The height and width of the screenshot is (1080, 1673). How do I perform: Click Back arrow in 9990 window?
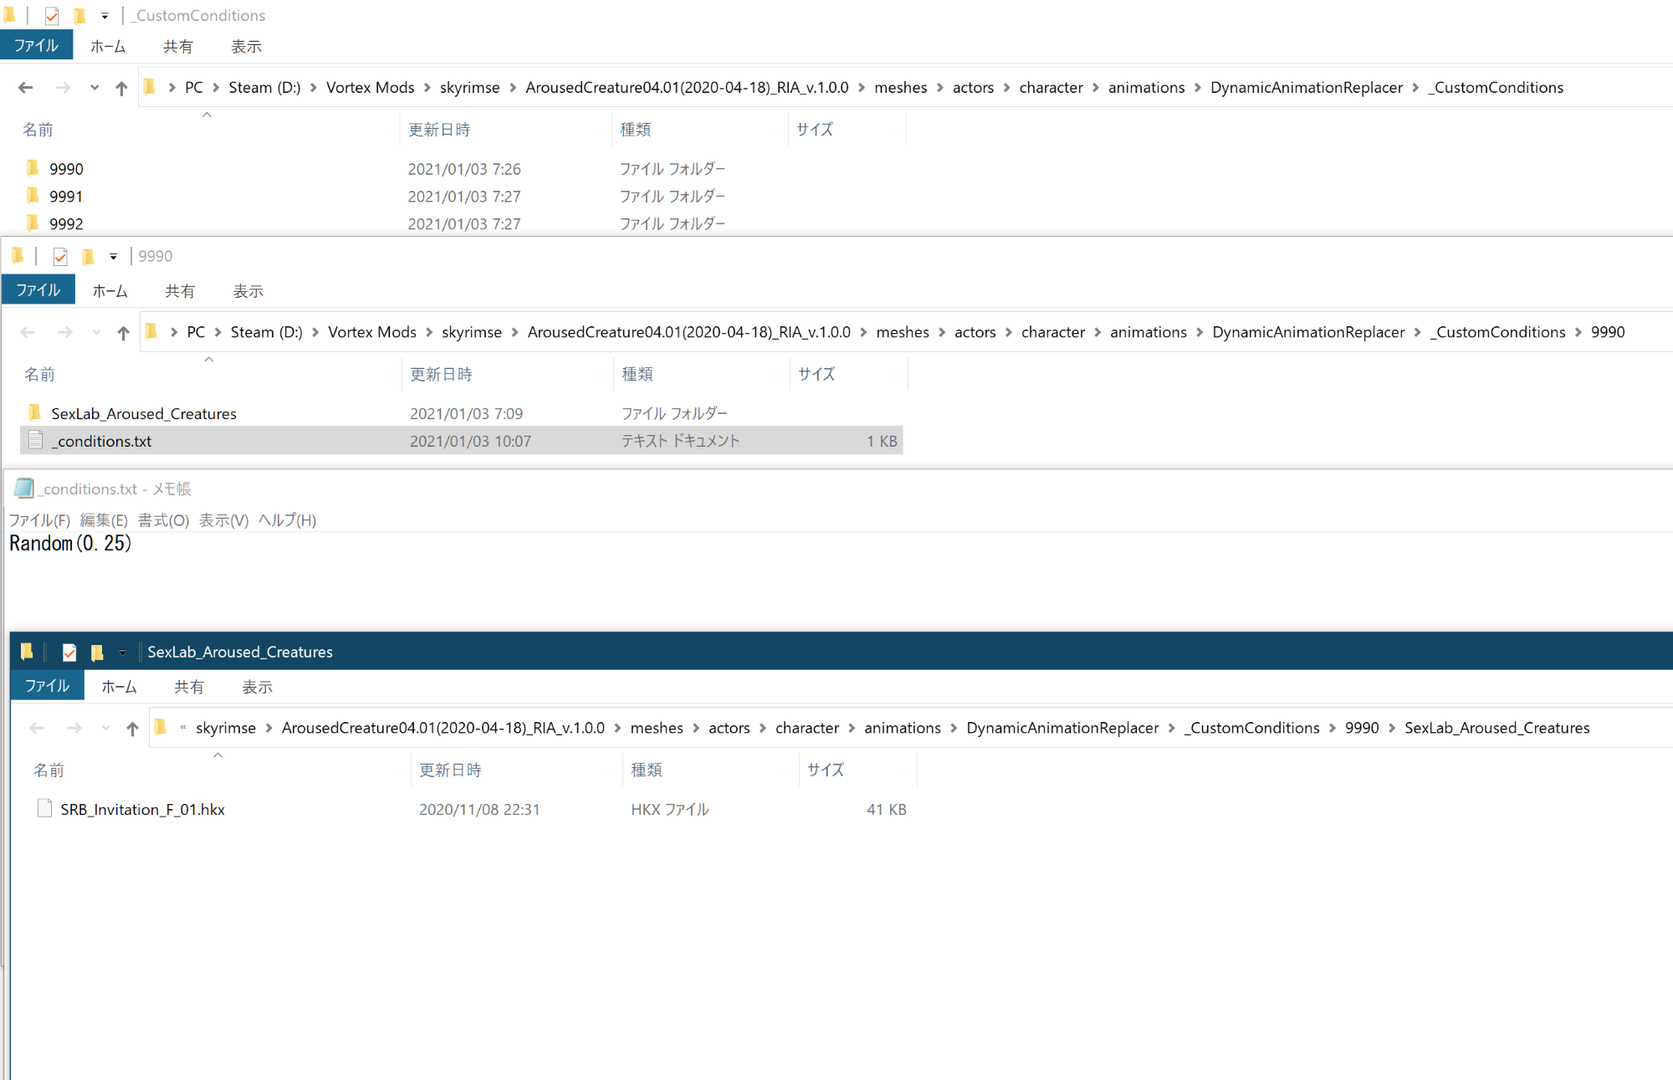28,333
